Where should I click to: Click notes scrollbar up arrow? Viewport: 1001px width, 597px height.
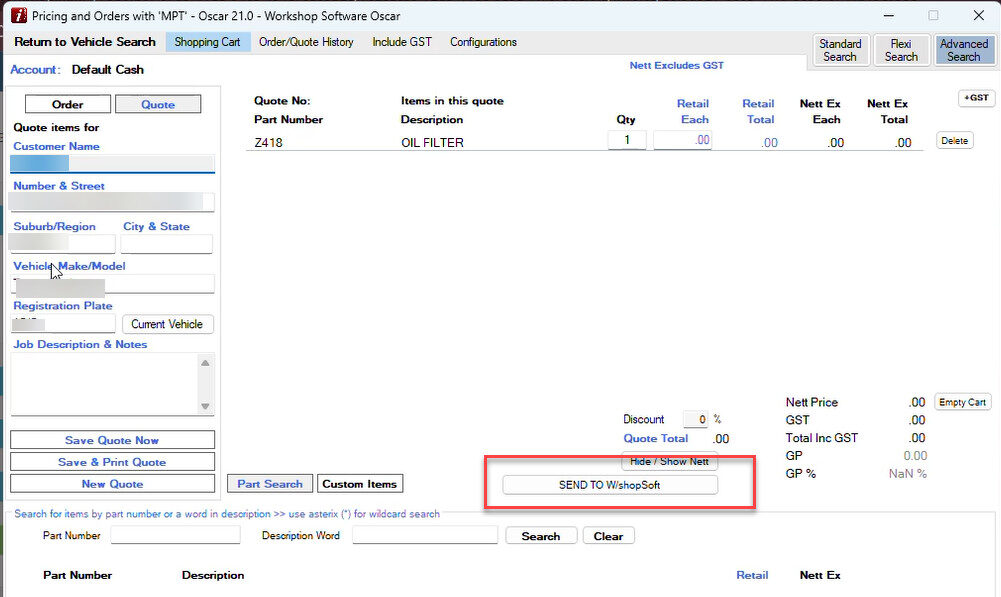(x=205, y=363)
